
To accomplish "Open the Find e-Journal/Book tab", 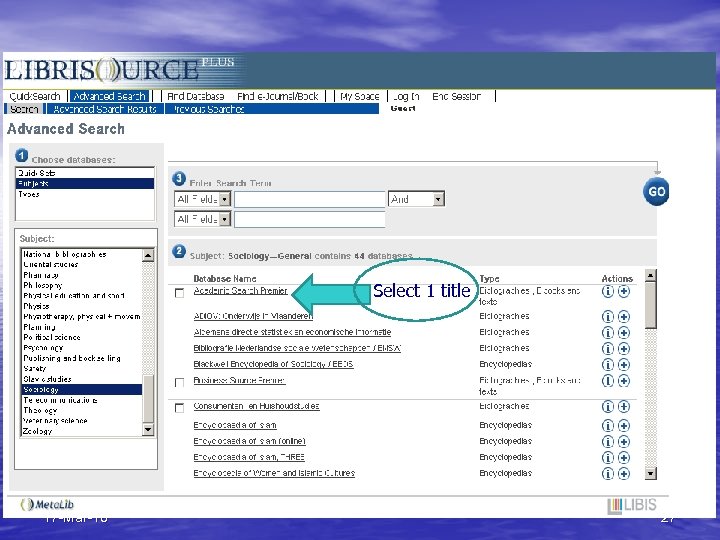I will pyautogui.click(x=278, y=96).
